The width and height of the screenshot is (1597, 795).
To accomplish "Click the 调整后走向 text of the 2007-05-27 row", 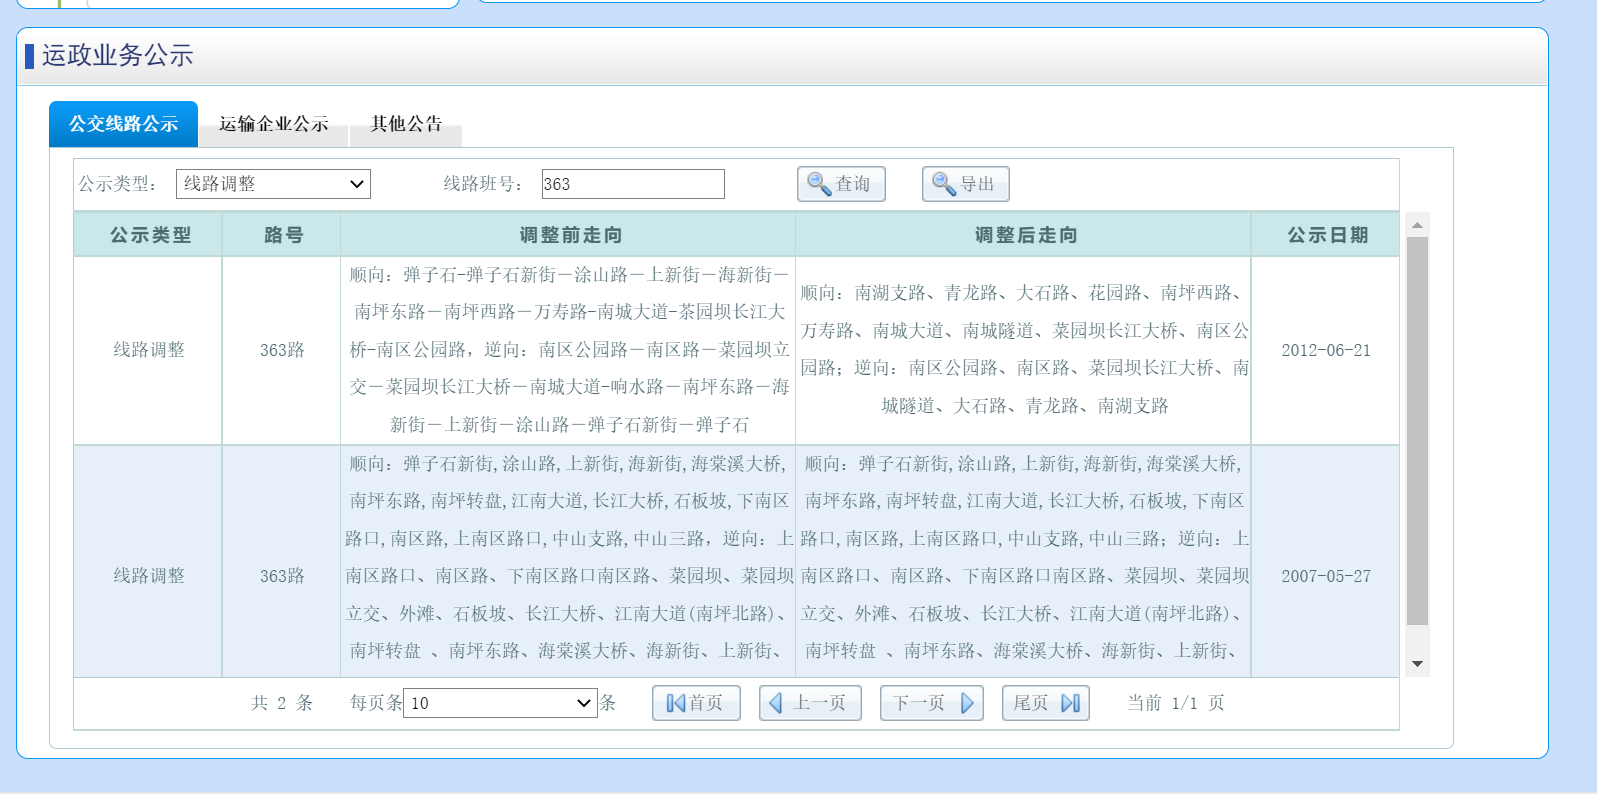I will point(1024,557).
